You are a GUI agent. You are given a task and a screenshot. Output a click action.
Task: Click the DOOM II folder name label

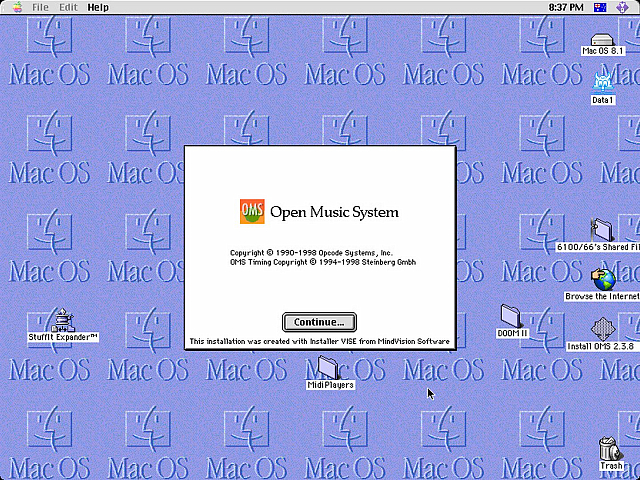click(512, 333)
